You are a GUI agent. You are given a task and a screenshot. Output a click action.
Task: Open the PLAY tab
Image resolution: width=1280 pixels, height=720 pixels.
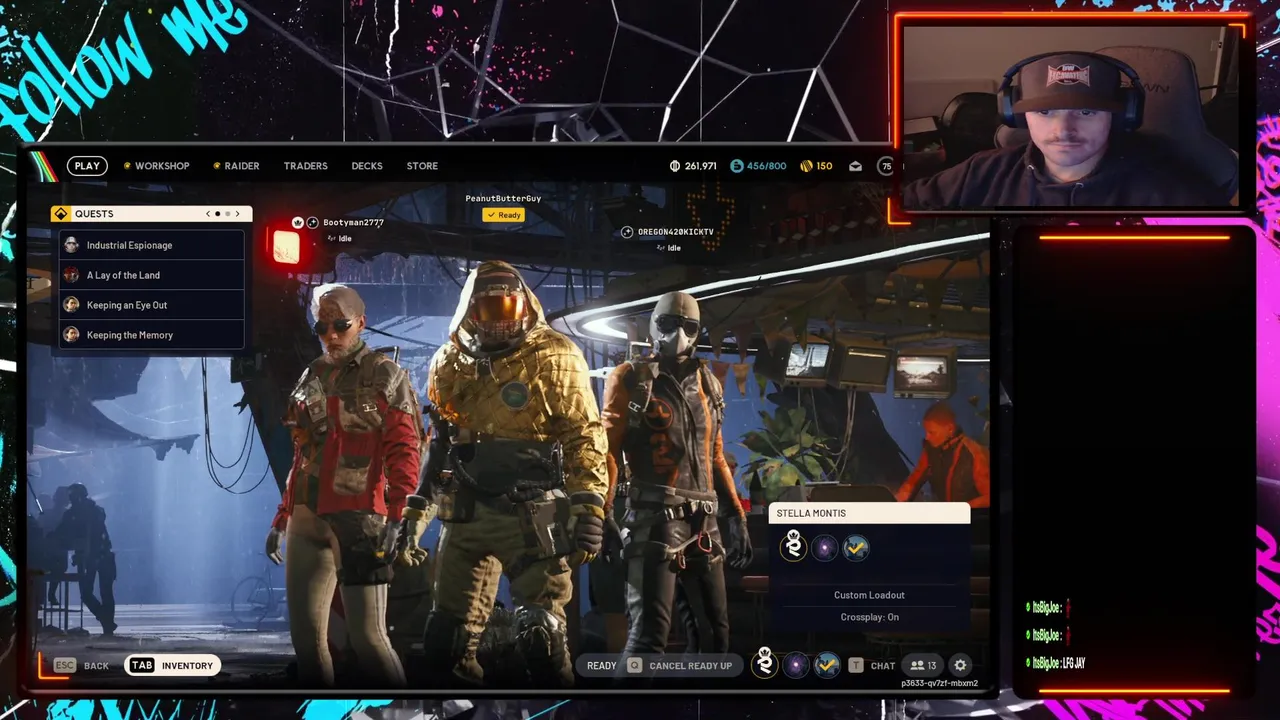pos(87,166)
